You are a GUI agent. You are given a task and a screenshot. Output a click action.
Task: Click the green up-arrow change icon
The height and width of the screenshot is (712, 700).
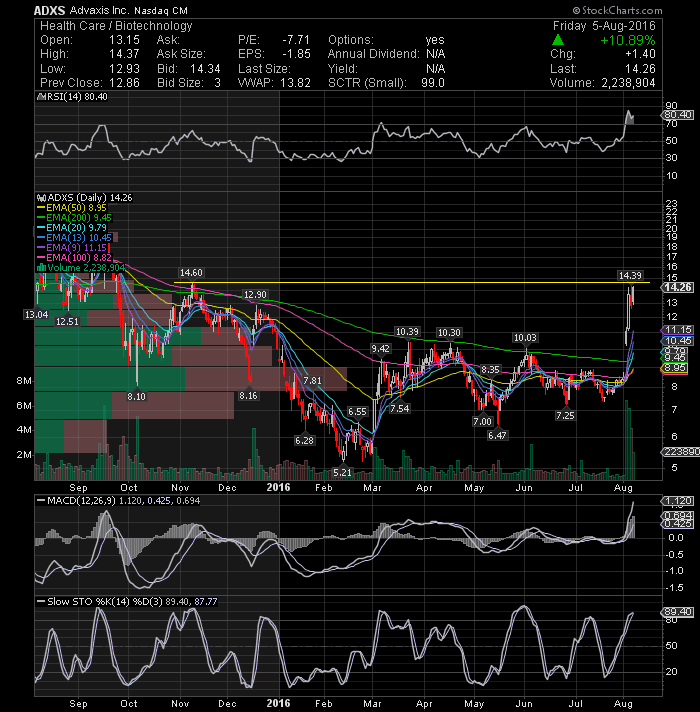[558, 40]
